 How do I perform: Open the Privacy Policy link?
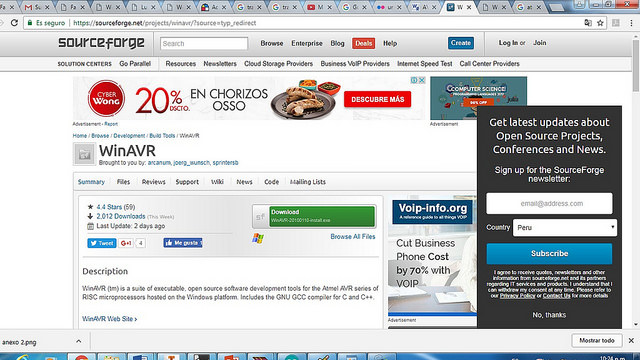(517, 296)
